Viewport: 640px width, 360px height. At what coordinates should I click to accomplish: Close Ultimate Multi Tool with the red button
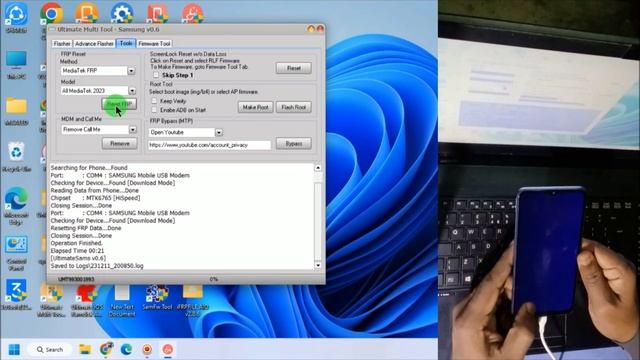point(320,29)
